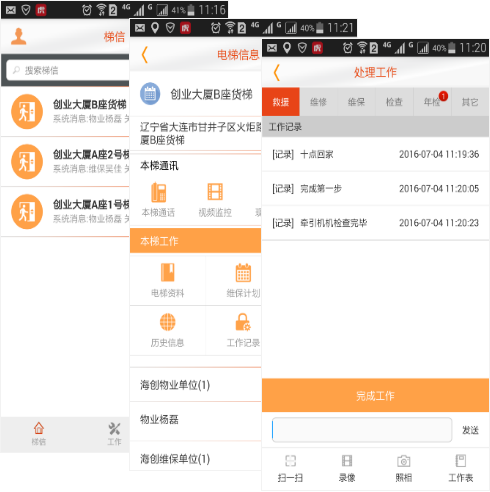Tap the 扫一扫 scan icon
Viewport: 490px width, 492px height.
coord(290,461)
